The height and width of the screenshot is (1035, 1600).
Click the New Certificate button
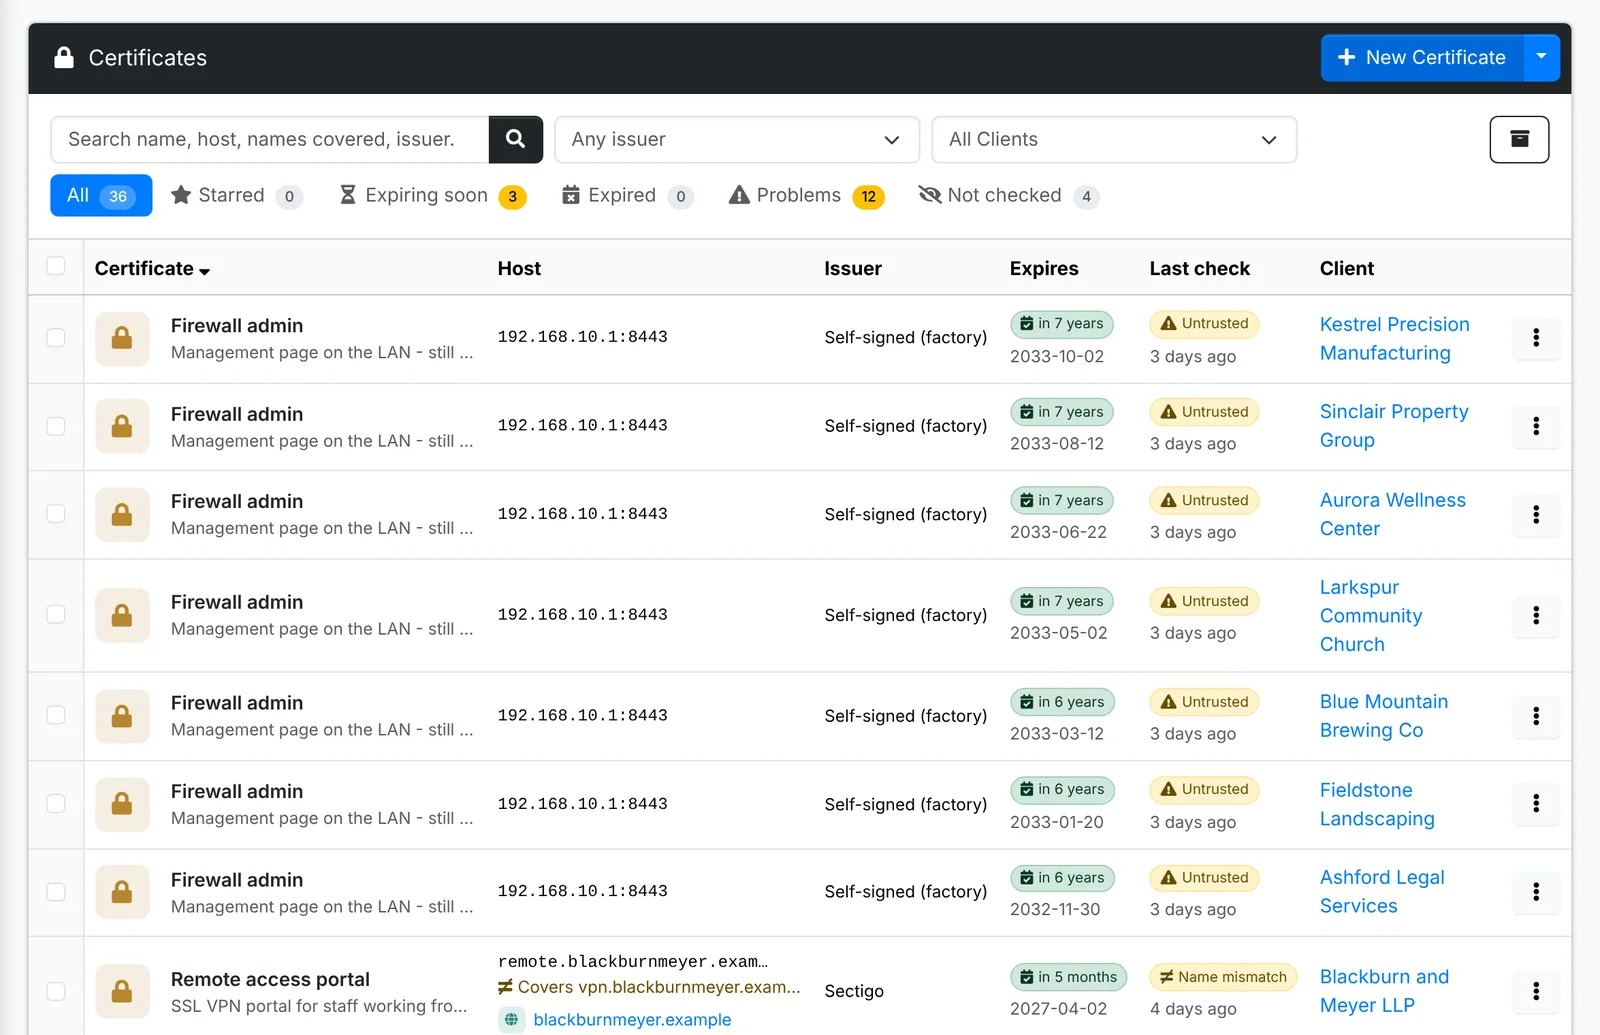click(1422, 57)
